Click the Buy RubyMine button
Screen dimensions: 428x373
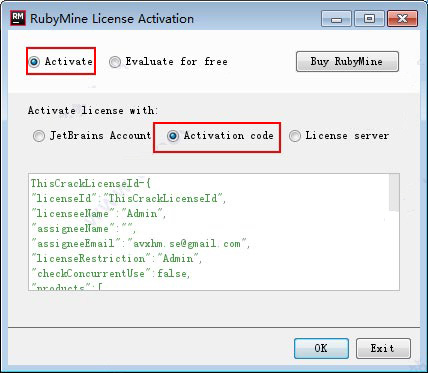pos(347,61)
